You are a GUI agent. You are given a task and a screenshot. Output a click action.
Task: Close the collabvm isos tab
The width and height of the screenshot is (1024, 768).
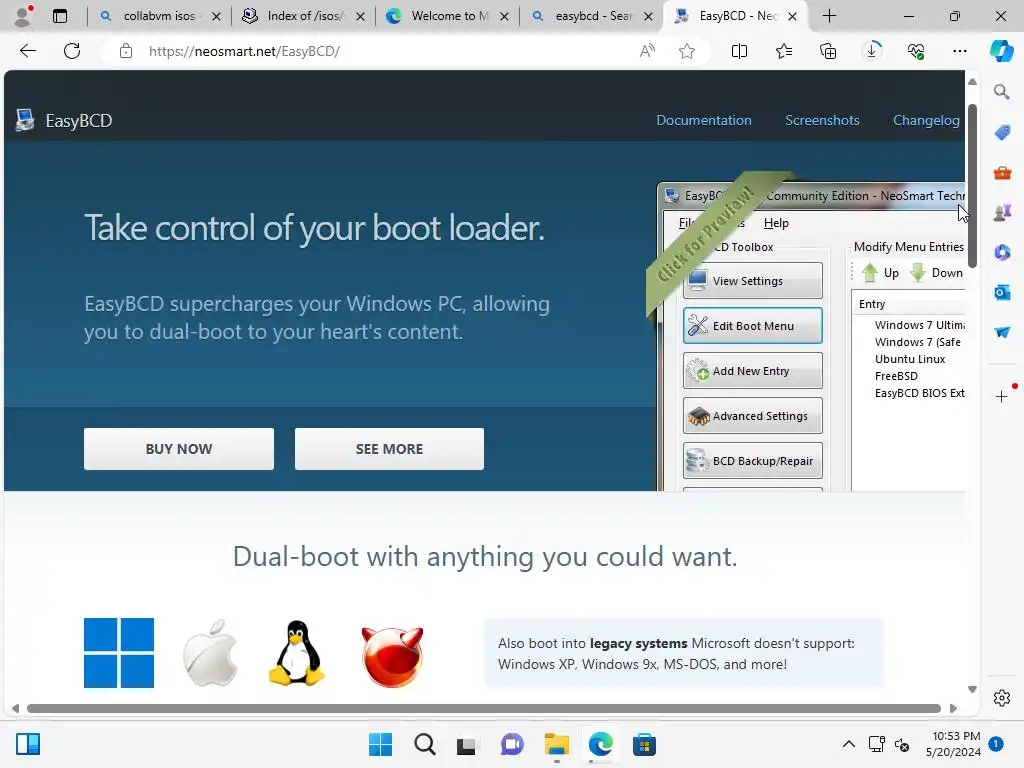tap(216, 16)
